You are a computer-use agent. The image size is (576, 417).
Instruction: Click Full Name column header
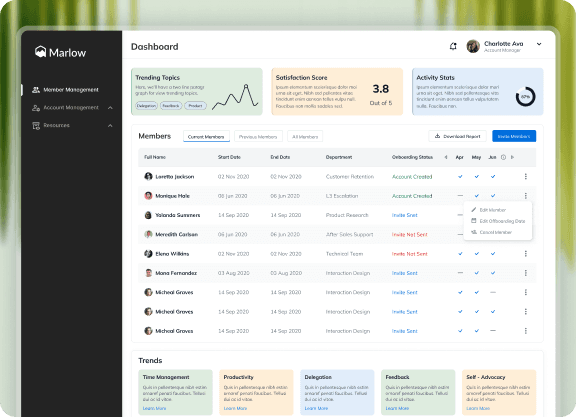pyautogui.click(x=155, y=157)
